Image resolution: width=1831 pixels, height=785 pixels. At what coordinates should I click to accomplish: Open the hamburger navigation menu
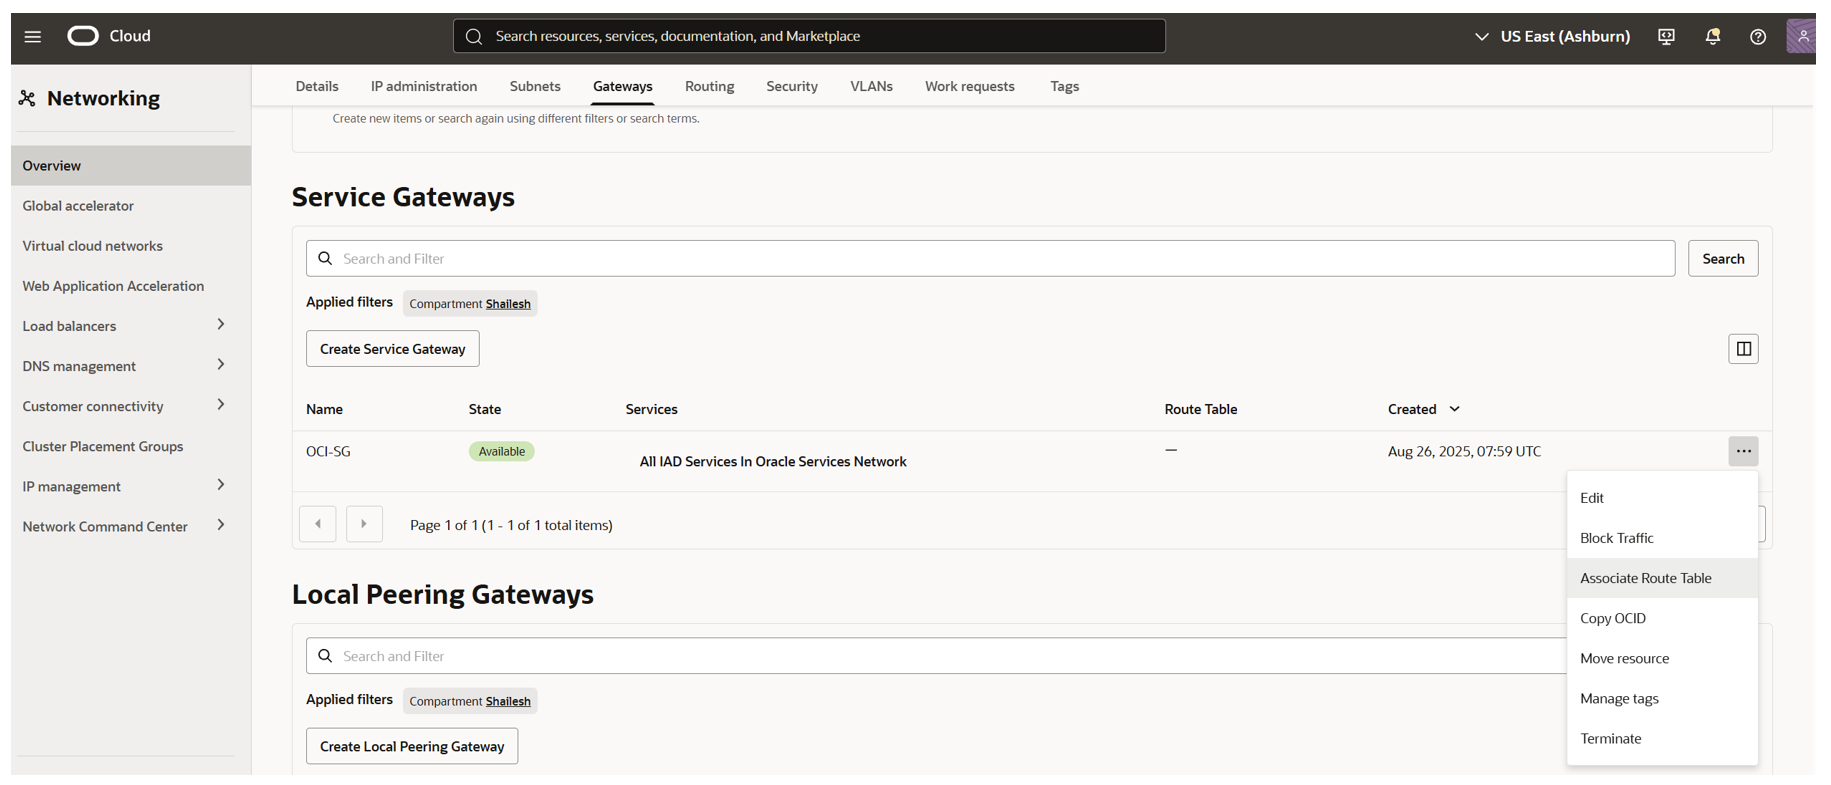point(33,37)
